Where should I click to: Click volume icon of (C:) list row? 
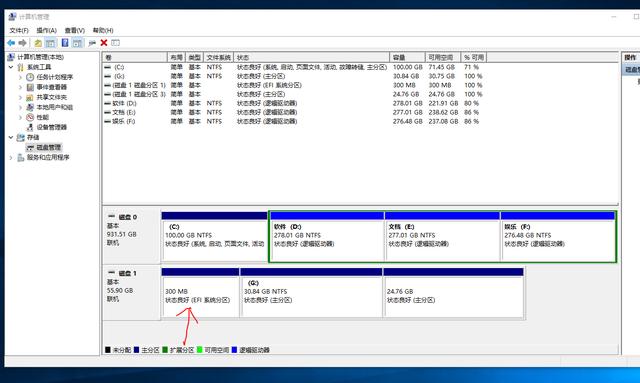108,67
